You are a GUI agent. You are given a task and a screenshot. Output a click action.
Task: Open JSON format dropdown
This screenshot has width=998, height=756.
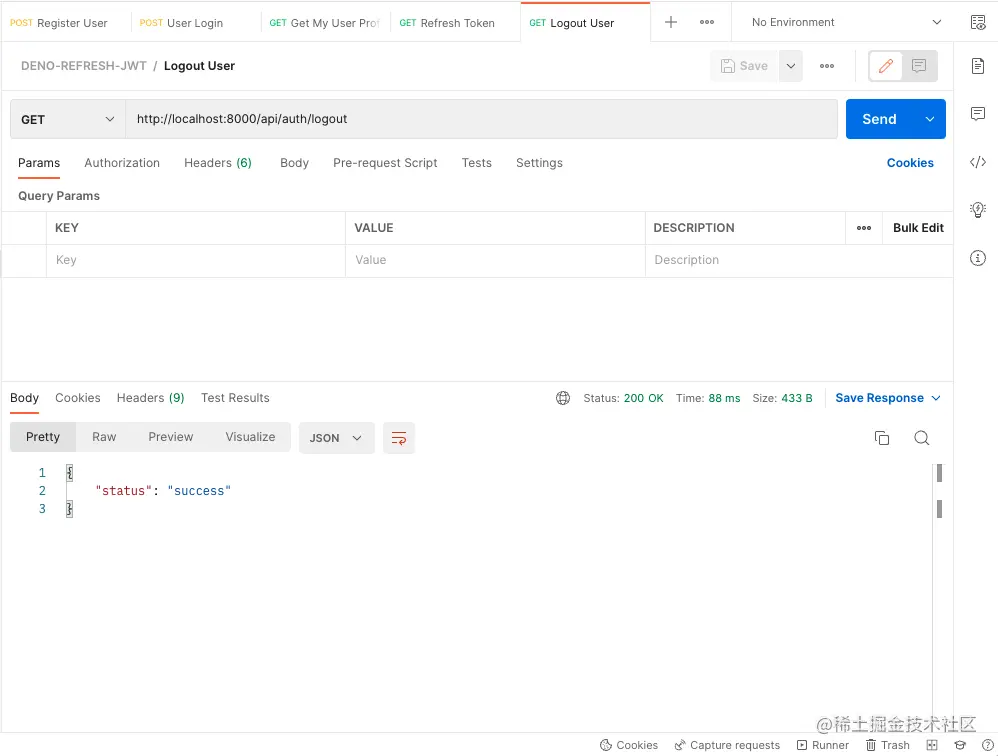(336, 438)
